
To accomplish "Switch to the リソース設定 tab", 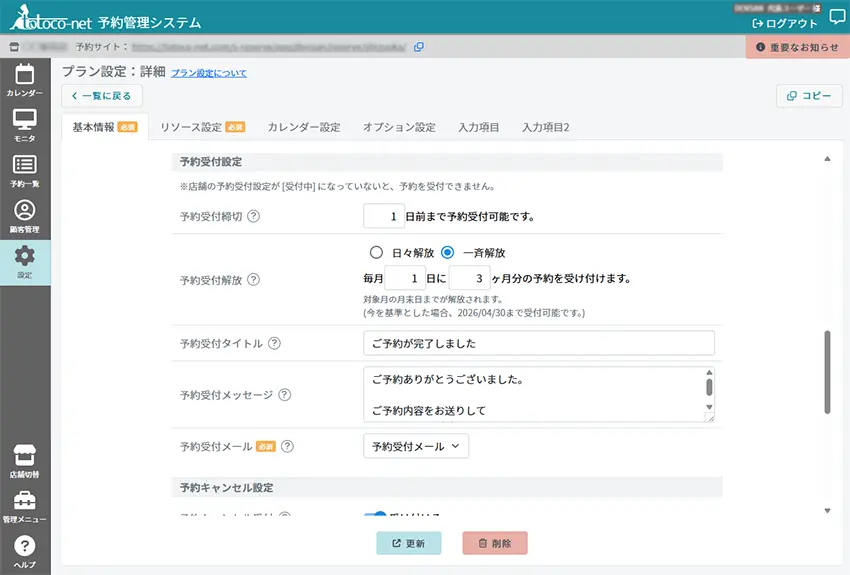I will (202, 127).
